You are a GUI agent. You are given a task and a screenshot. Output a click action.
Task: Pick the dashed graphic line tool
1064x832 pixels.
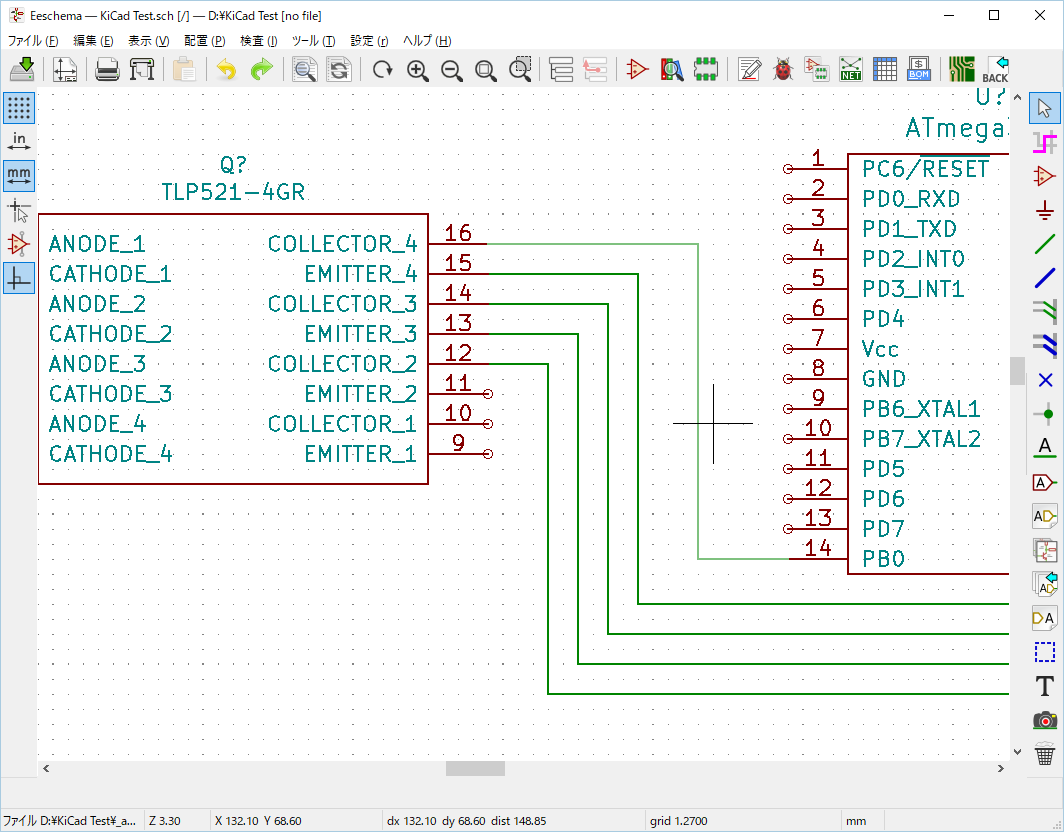[1045, 652]
